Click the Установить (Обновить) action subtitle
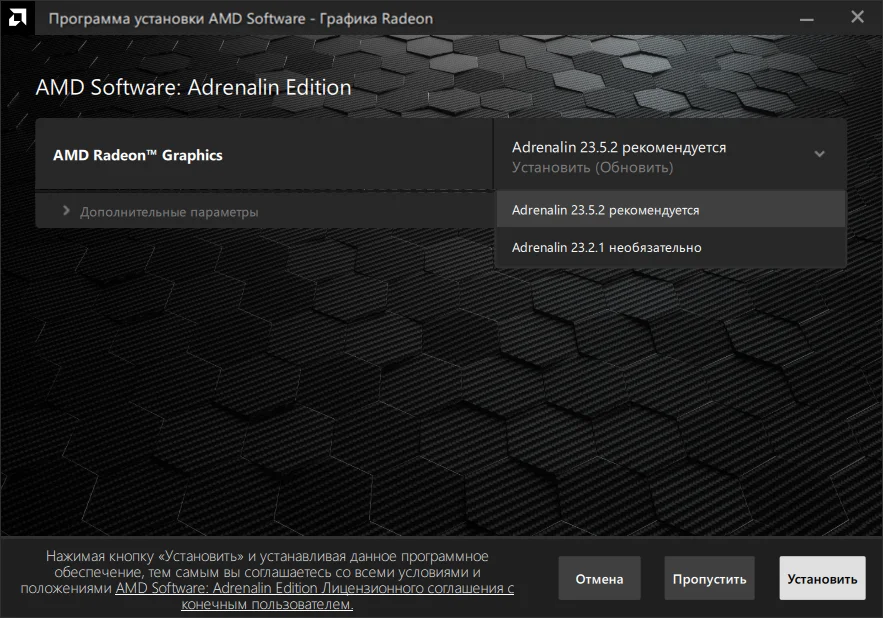883x618 pixels. pos(592,167)
